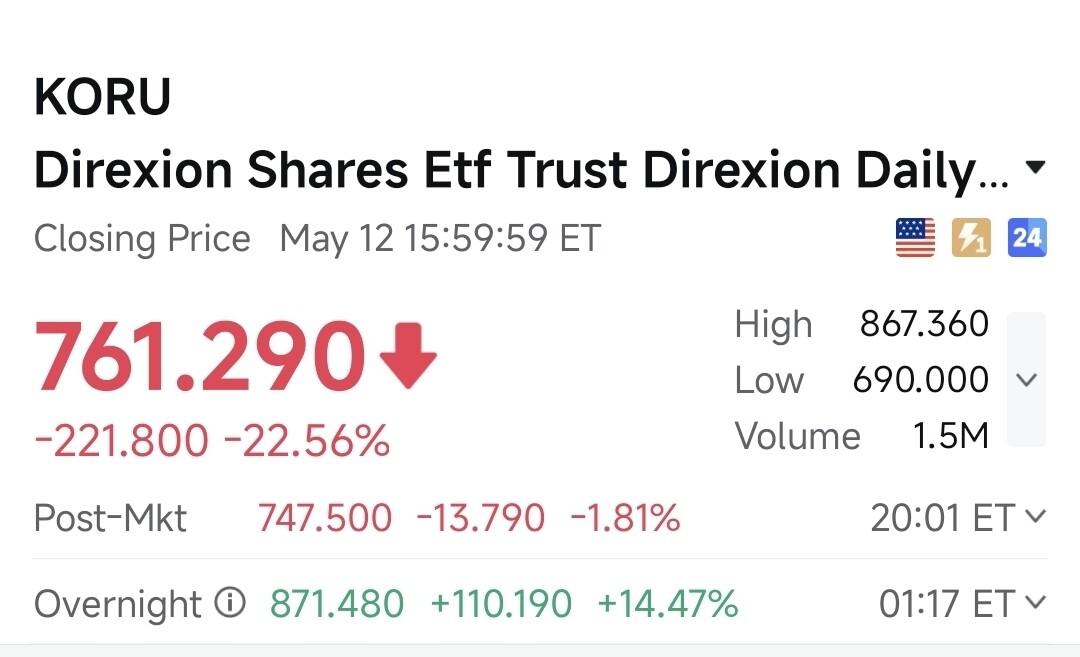Tap the High value 867.360
Screen dimensions: 1080x657
(924, 324)
